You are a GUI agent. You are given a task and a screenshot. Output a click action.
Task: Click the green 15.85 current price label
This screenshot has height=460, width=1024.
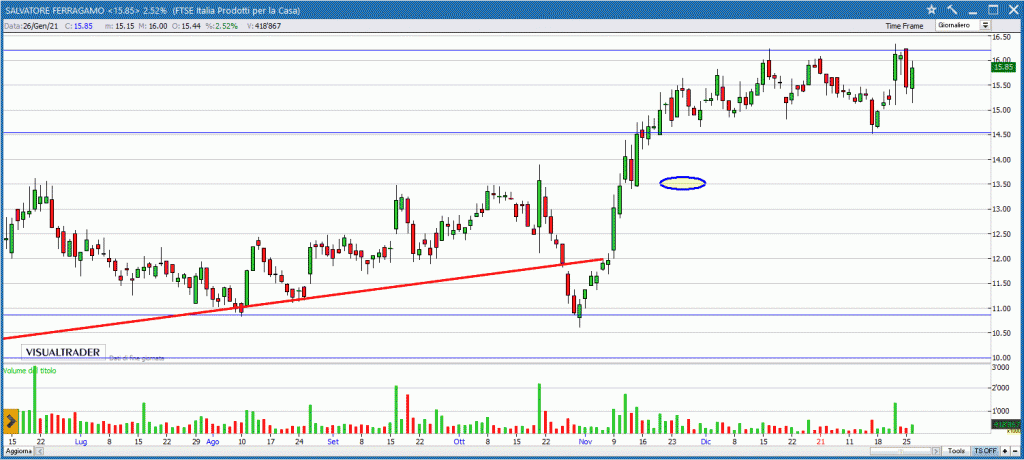1002,67
